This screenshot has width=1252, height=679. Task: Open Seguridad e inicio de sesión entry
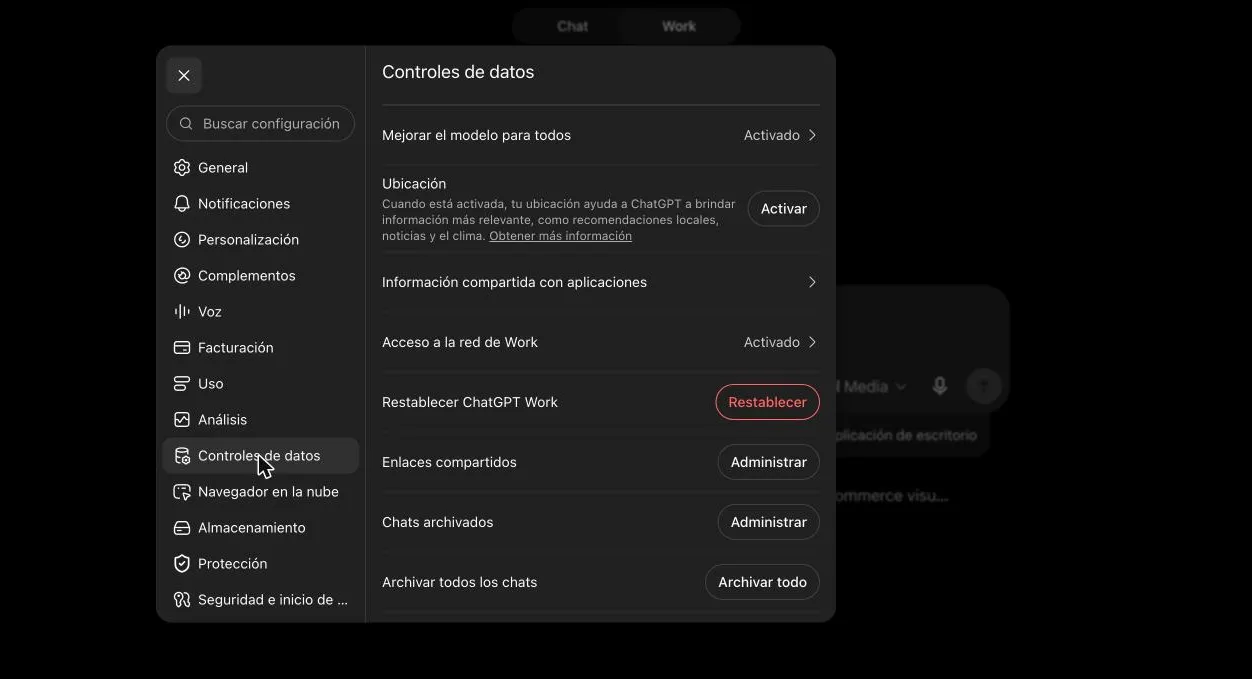coord(261,600)
